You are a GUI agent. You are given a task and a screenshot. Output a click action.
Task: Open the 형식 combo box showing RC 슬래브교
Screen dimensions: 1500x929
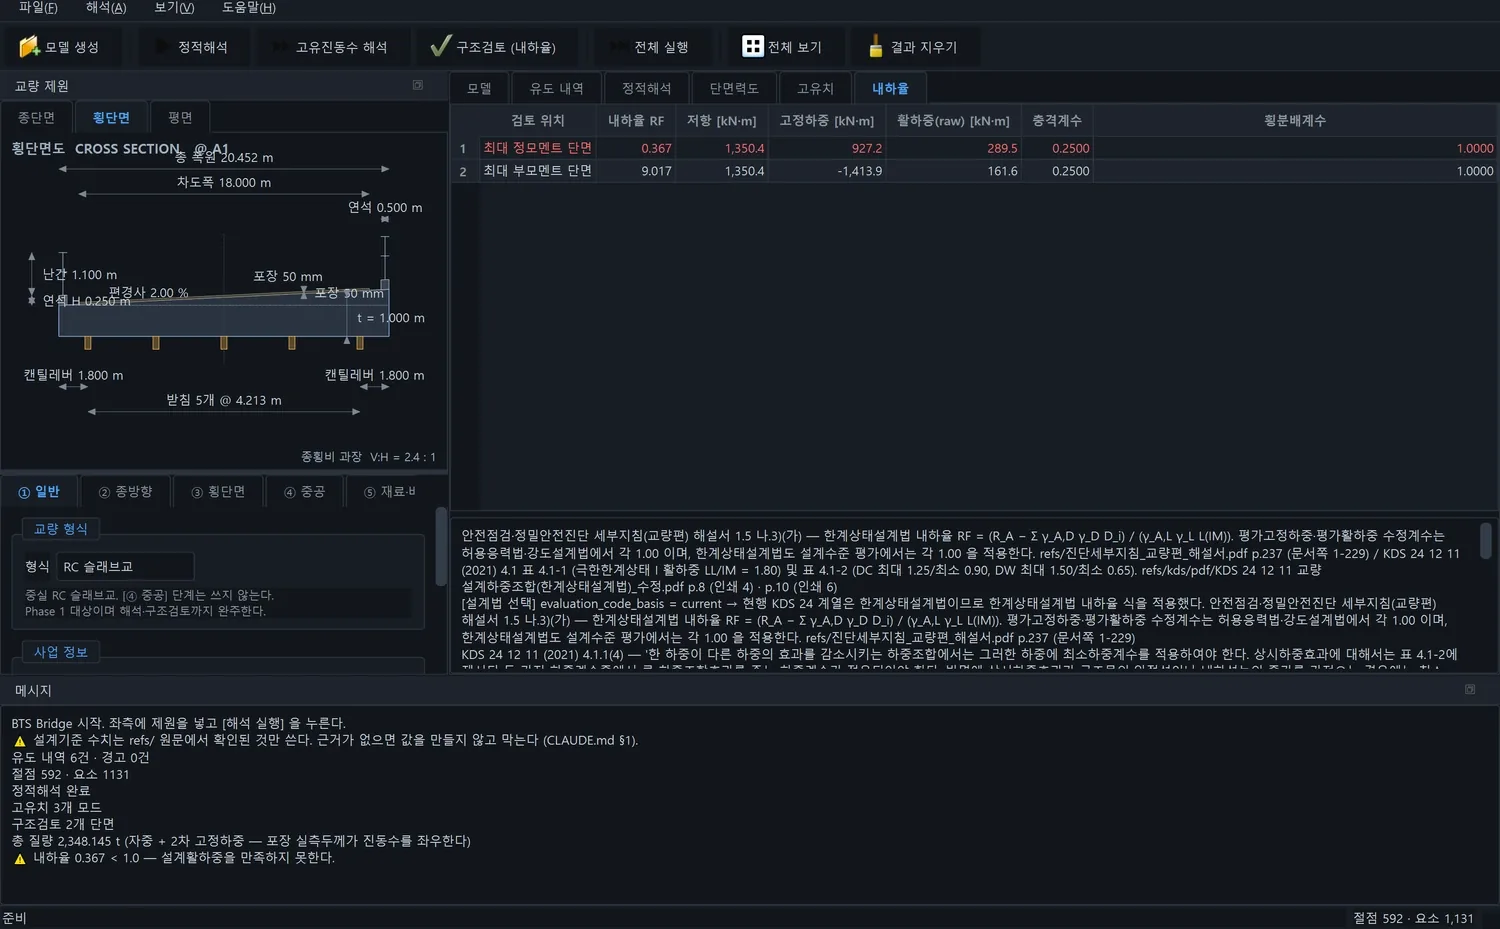(125, 567)
